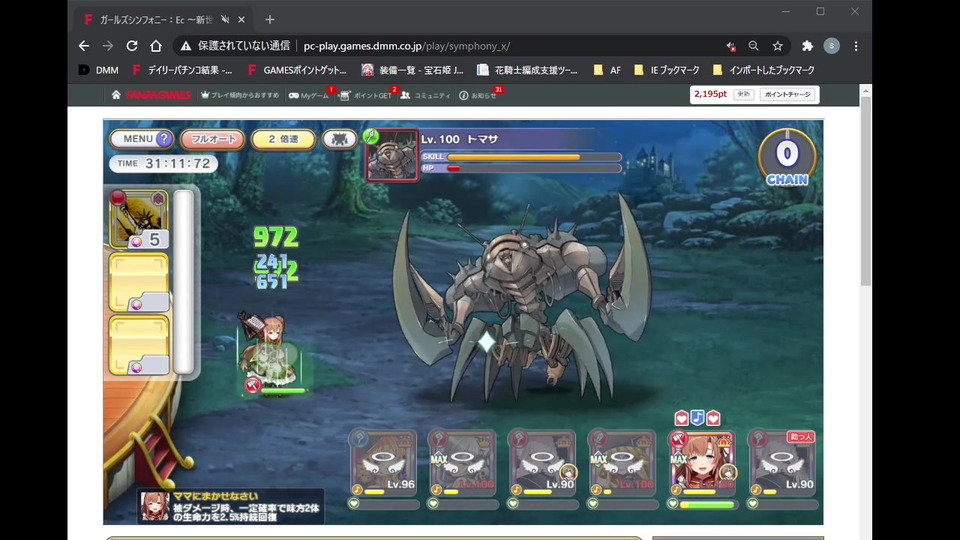The image size is (960, 540).
Task: Click the brown-haired character on the battlefield
Action: (269, 352)
